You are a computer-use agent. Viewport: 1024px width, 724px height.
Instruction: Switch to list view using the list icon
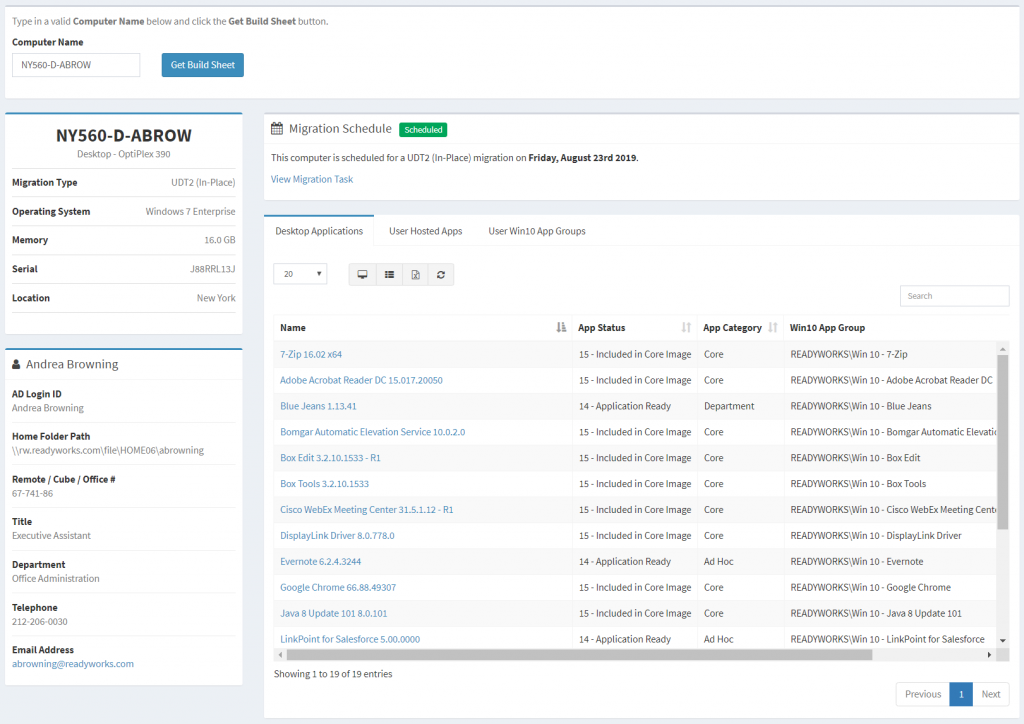coord(389,274)
